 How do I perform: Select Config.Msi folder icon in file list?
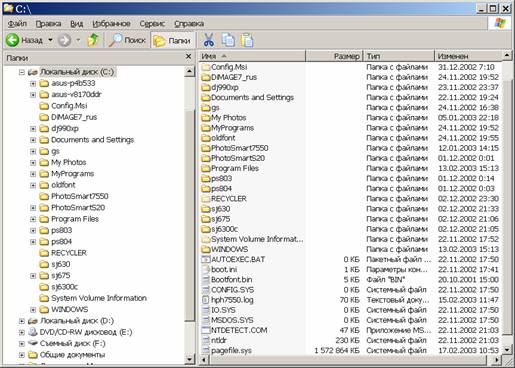(205, 67)
